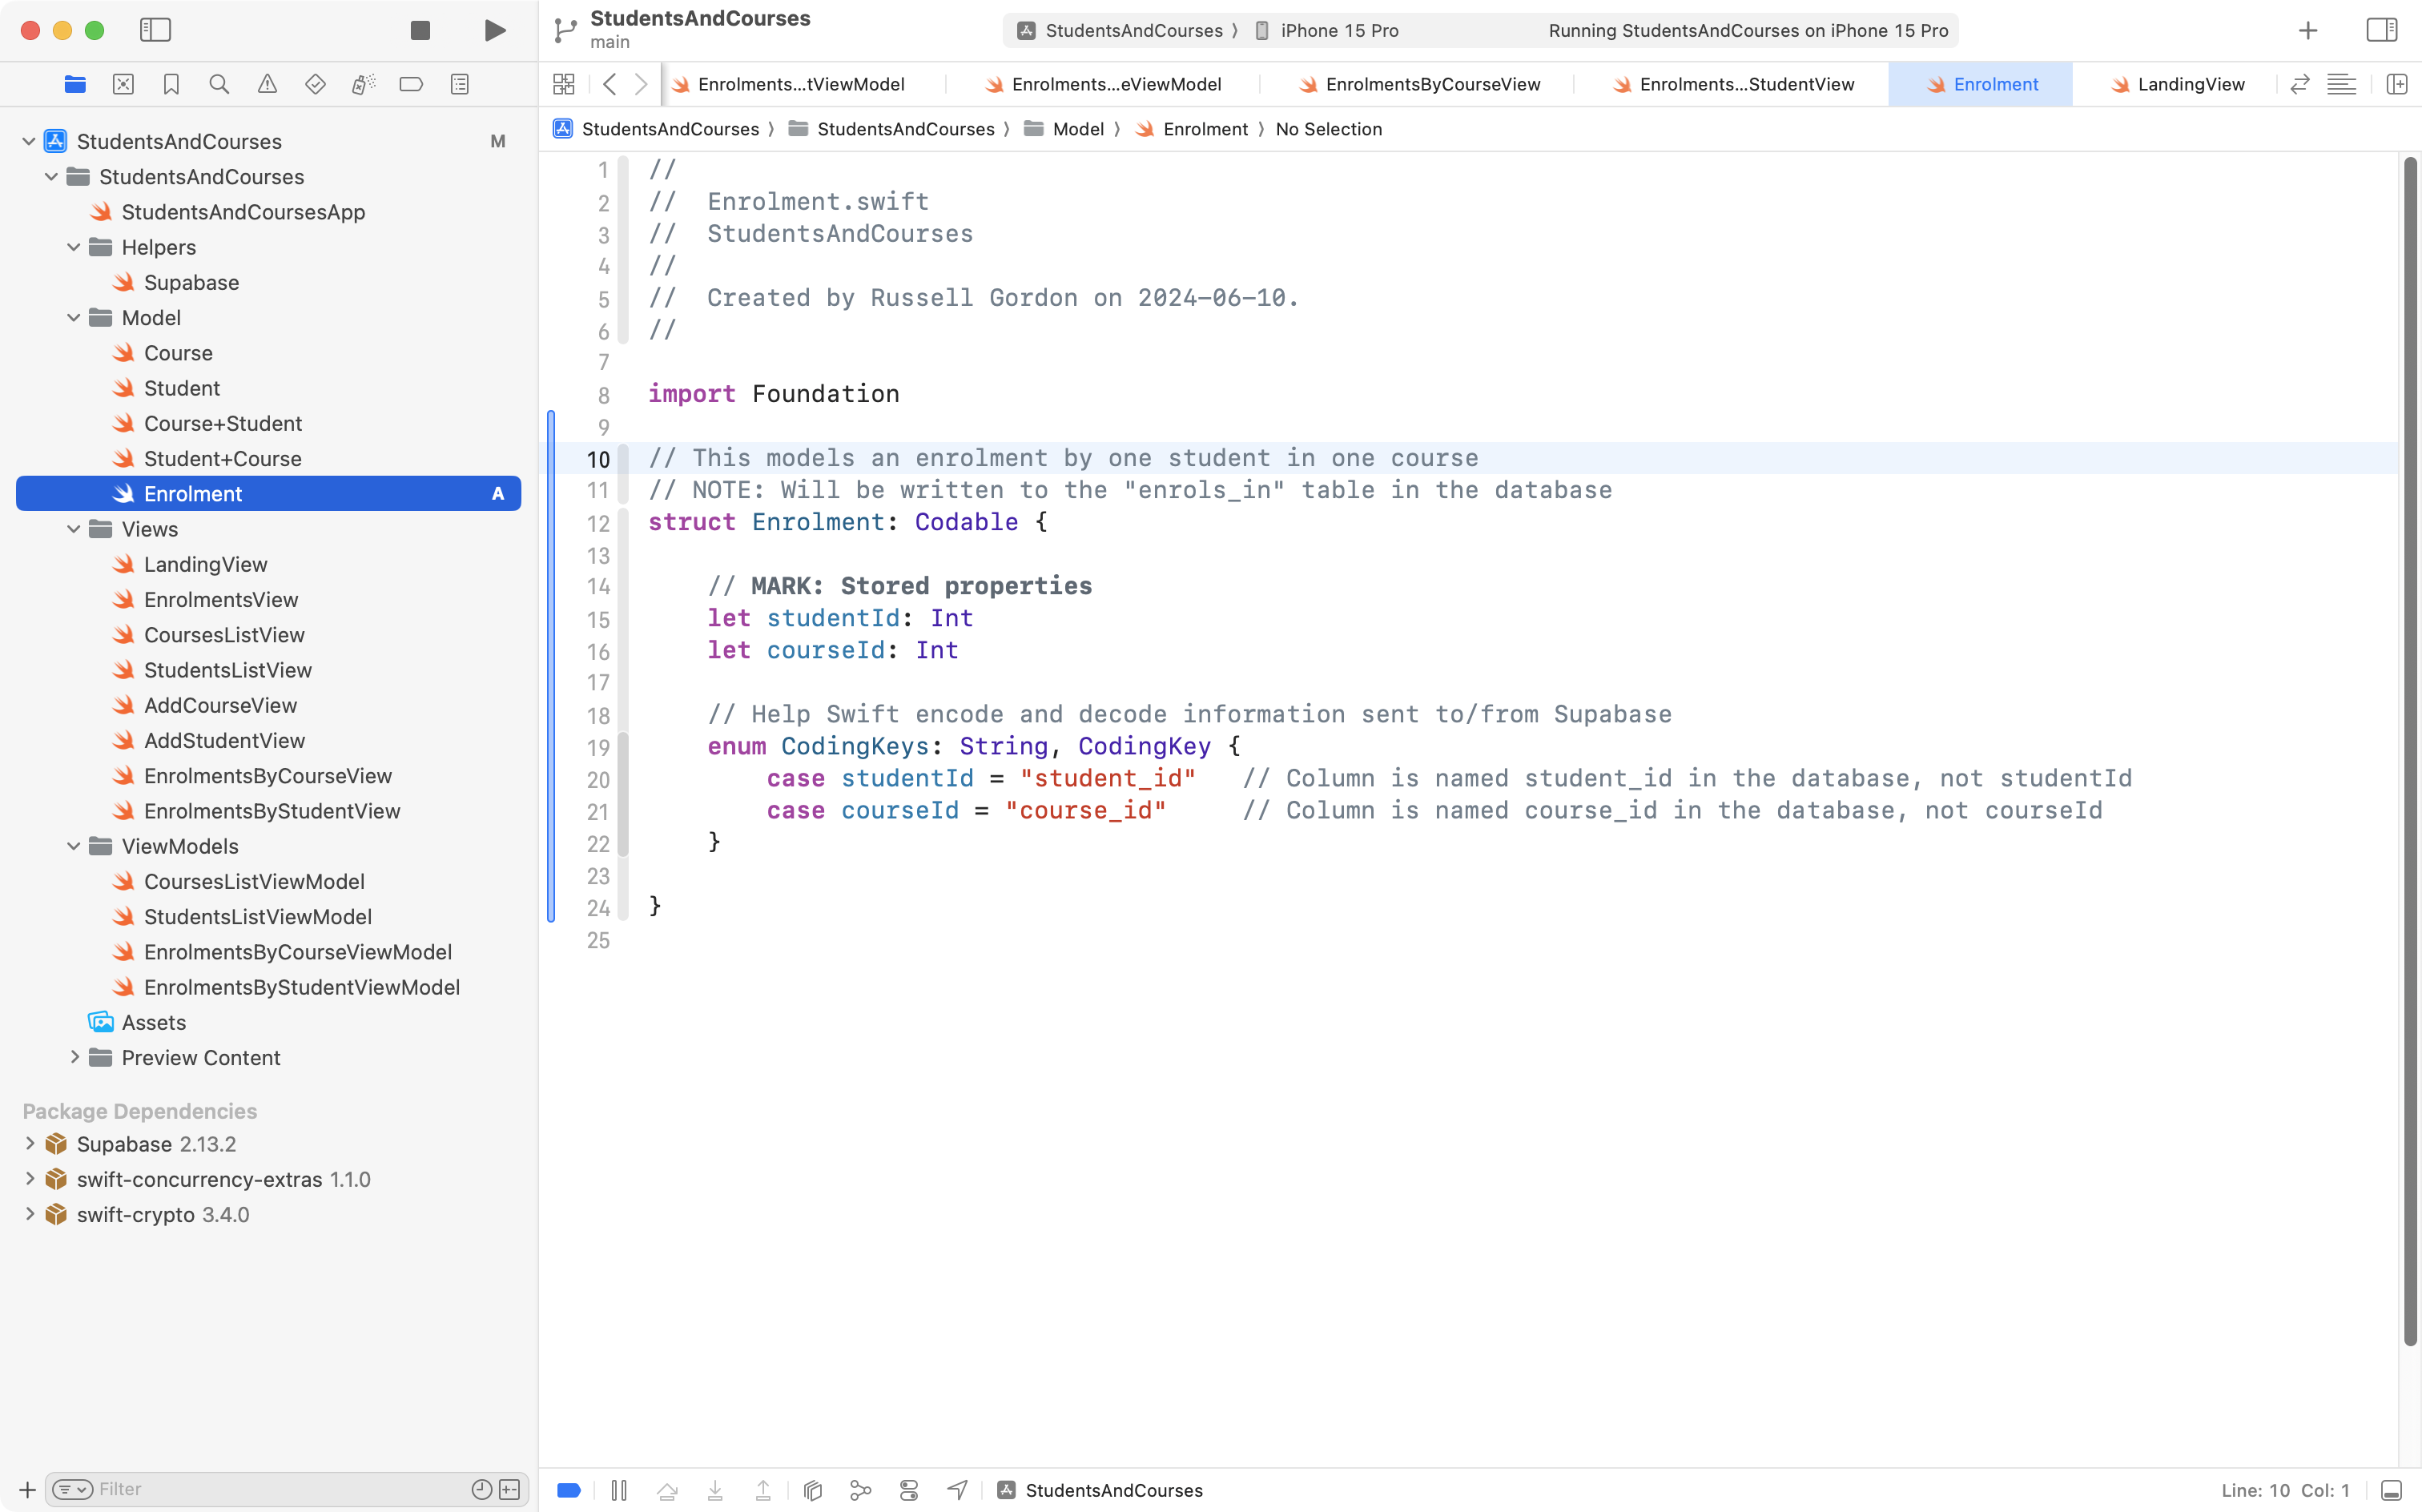The height and width of the screenshot is (1512, 2422).
Task: Open the Debug navigator gauge icon
Action: (x=363, y=84)
